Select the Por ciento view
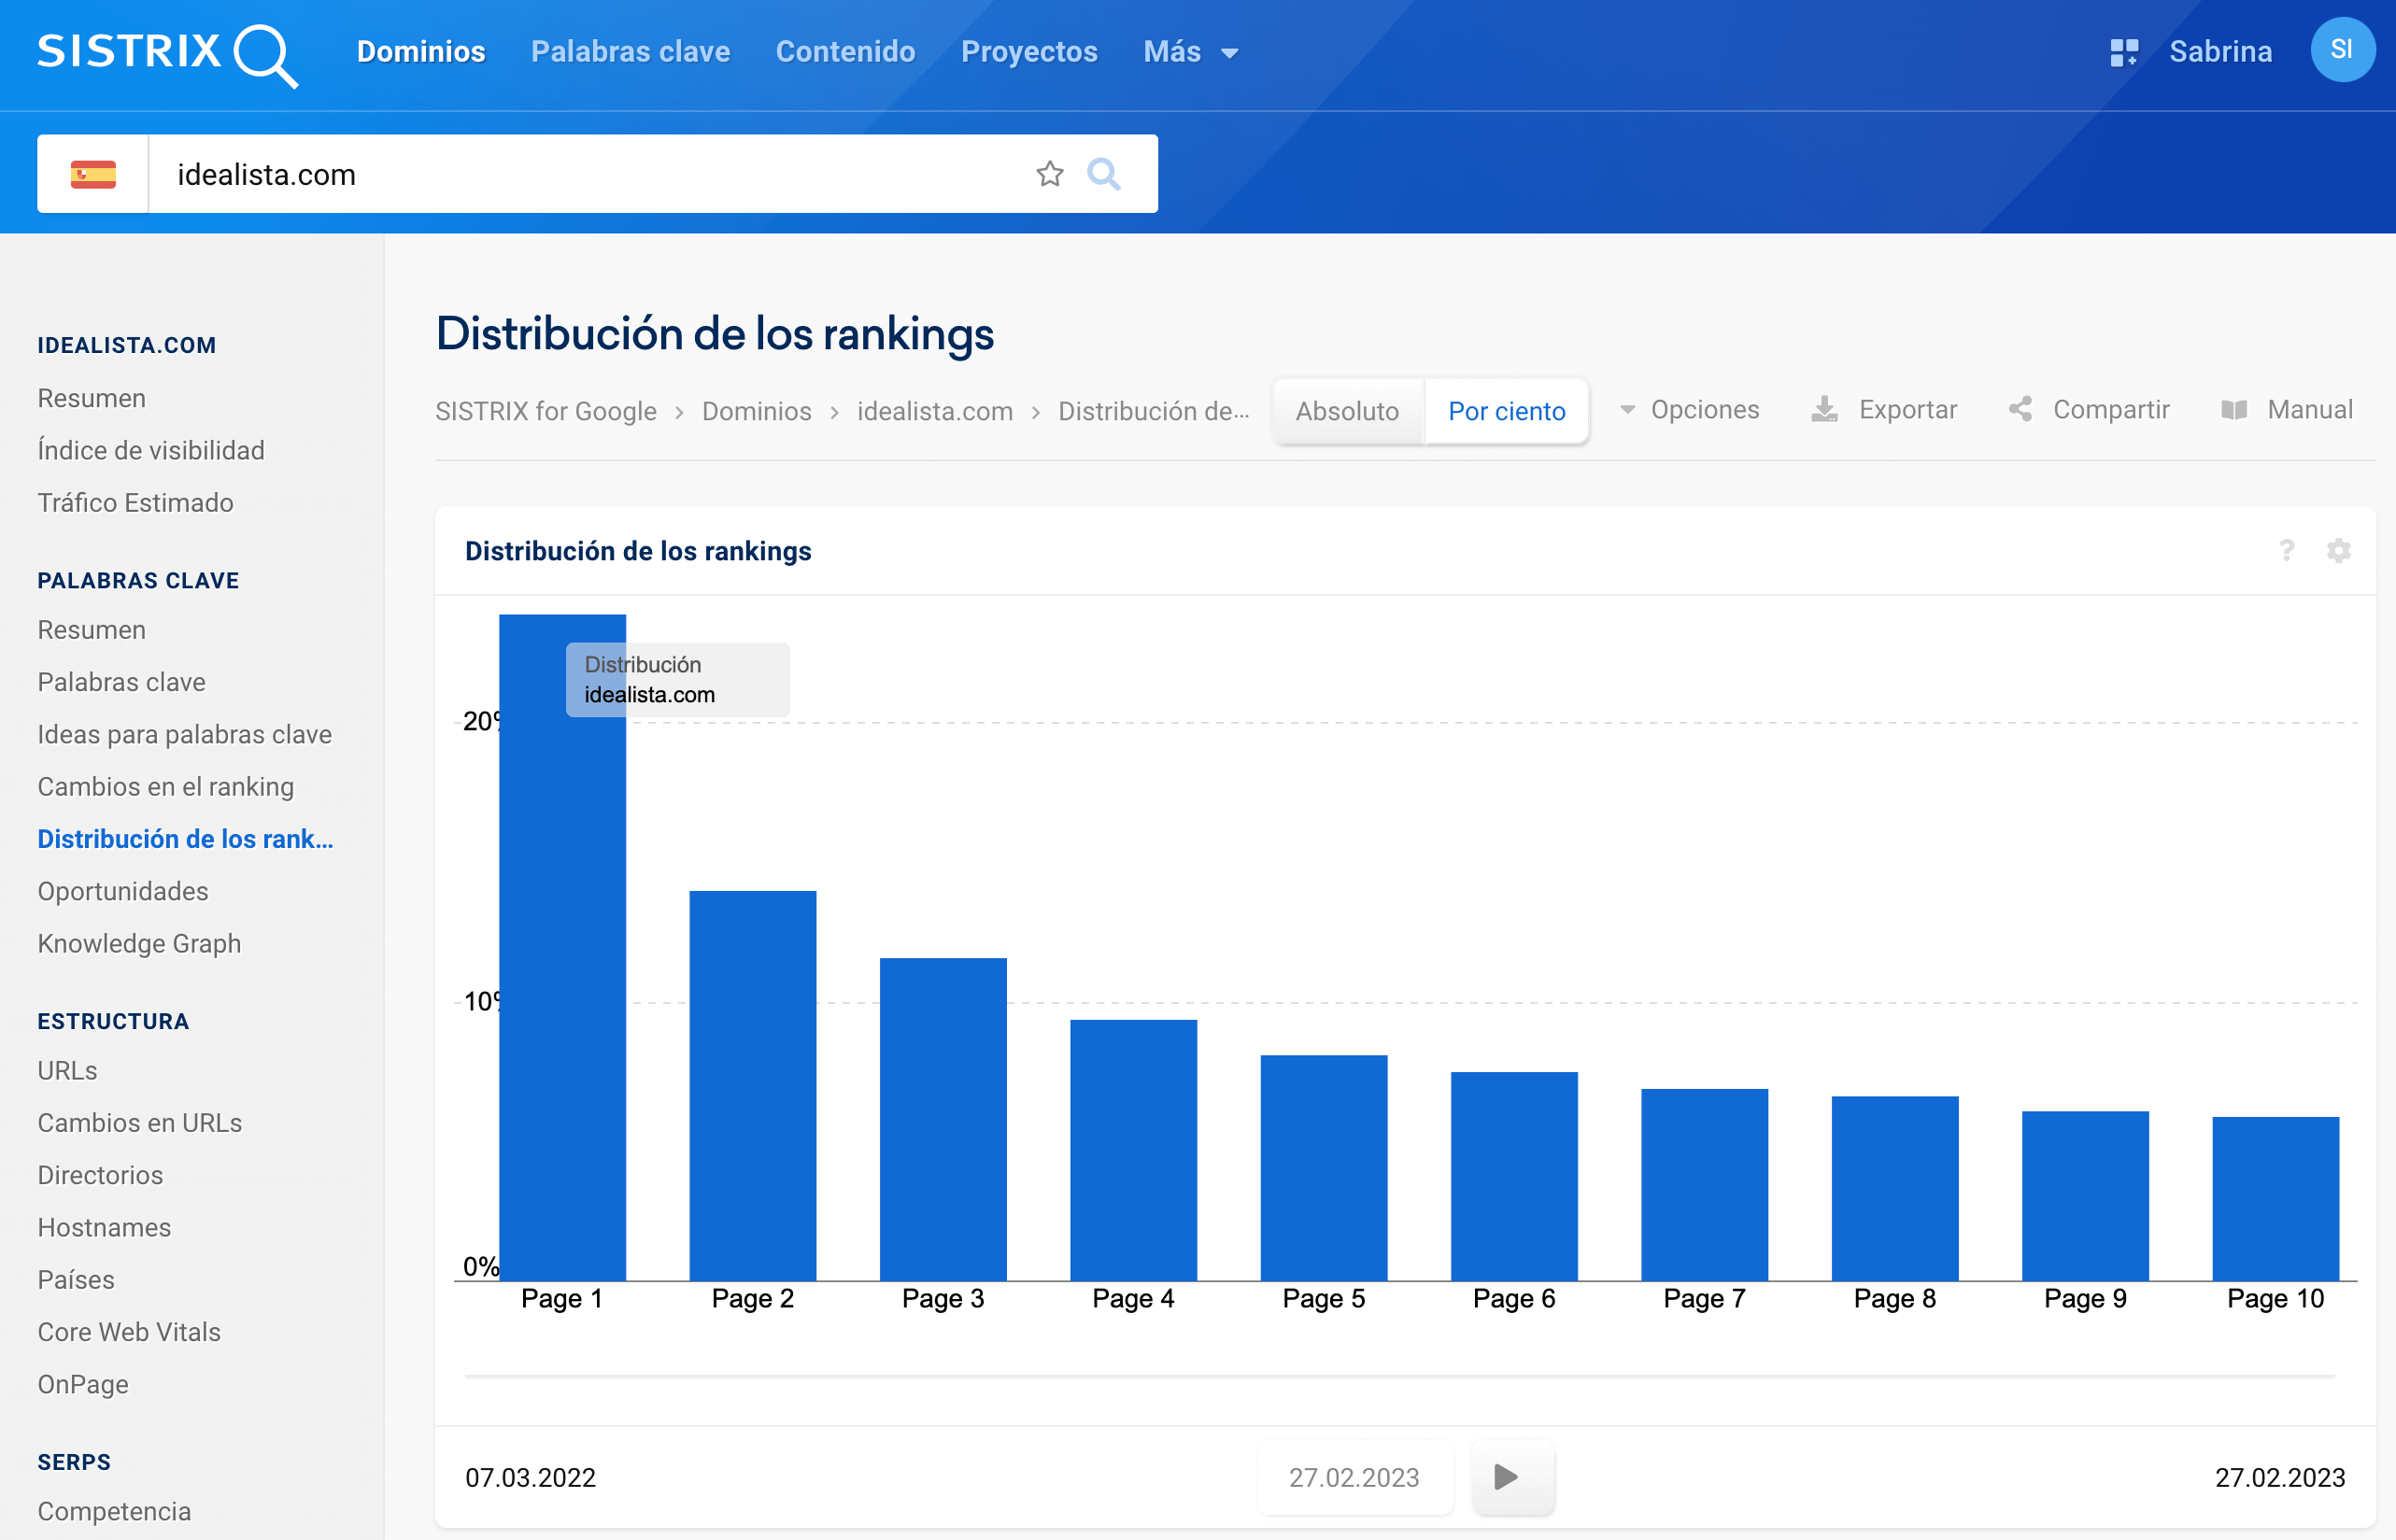2396x1540 pixels. coord(1506,411)
